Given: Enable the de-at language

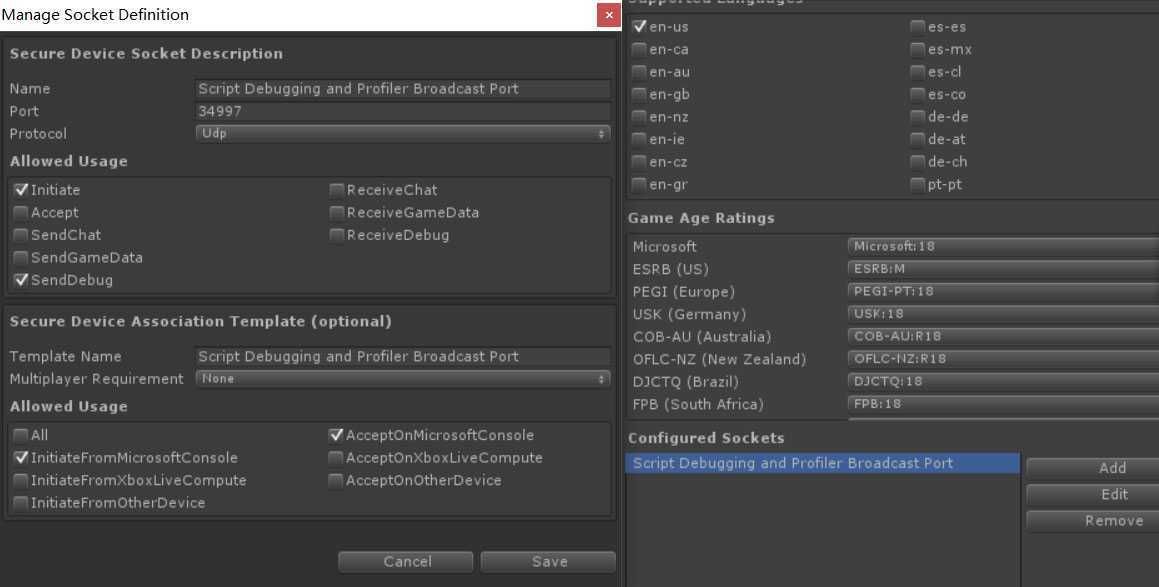Looking at the screenshot, I should 918,139.
